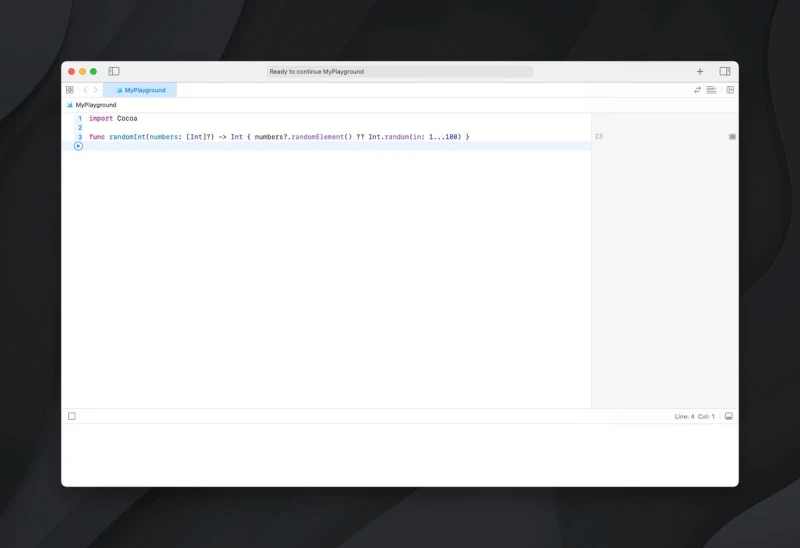Select the MyPlayground tab
The width and height of the screenshot is (800, 548).
coord(140,90)
